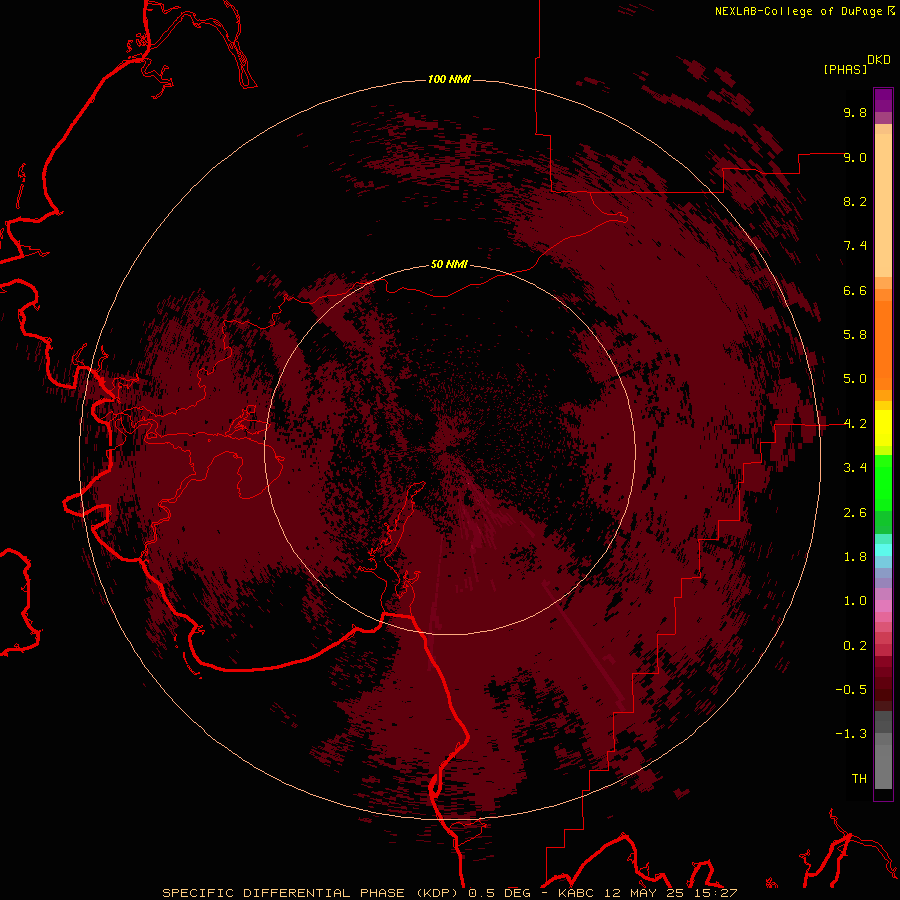This screenshot has height=900, width=900.
Task: Select the TH threshold label
Action: (859, 779)
